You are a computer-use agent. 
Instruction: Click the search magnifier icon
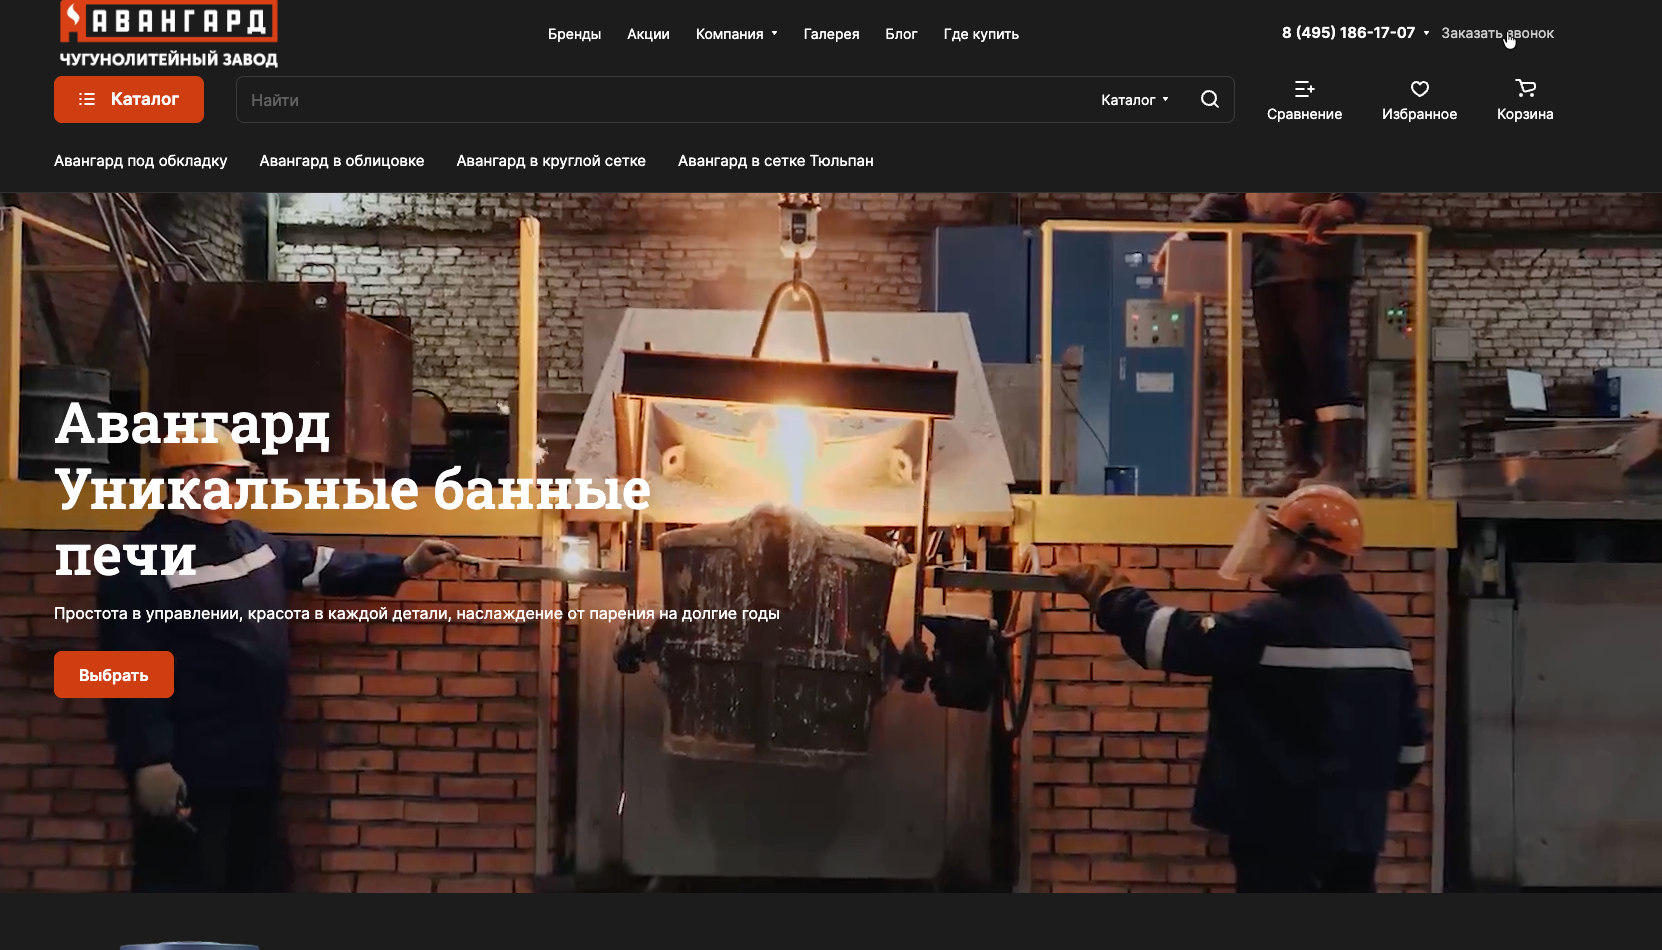click(x=1209, y=99)
